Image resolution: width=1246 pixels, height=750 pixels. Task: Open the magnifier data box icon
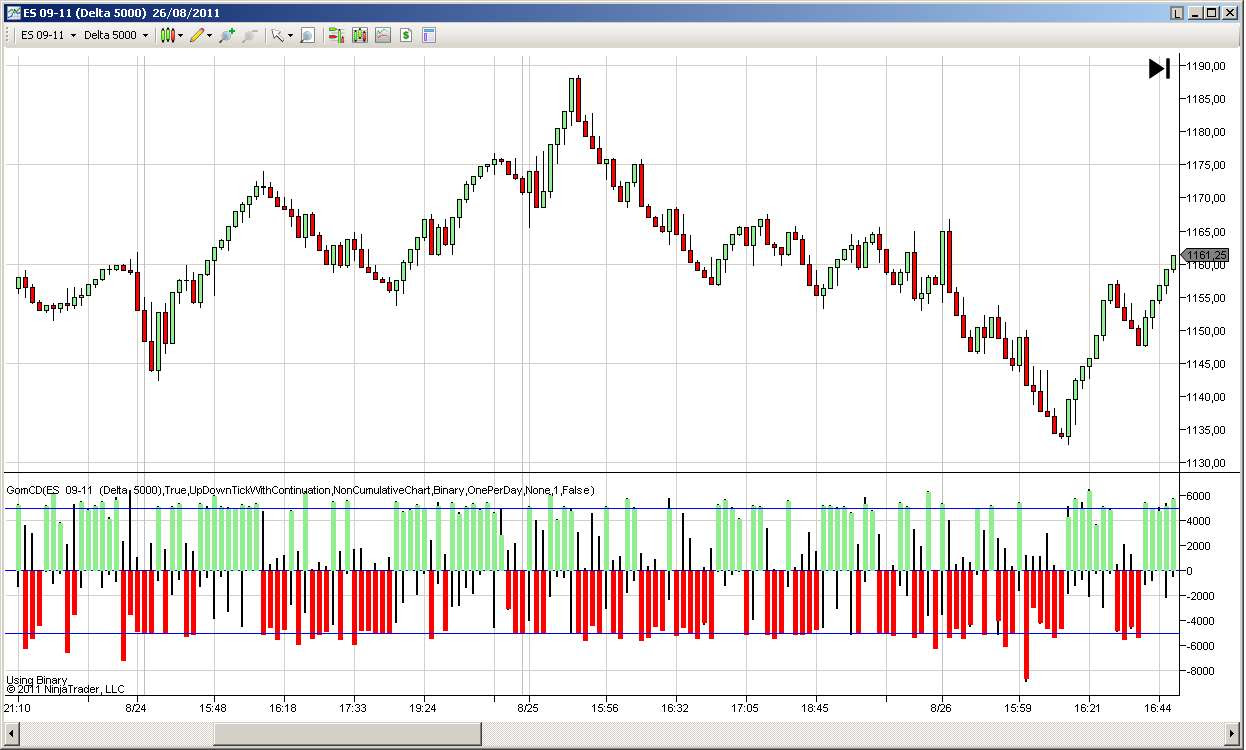point(307,35)
